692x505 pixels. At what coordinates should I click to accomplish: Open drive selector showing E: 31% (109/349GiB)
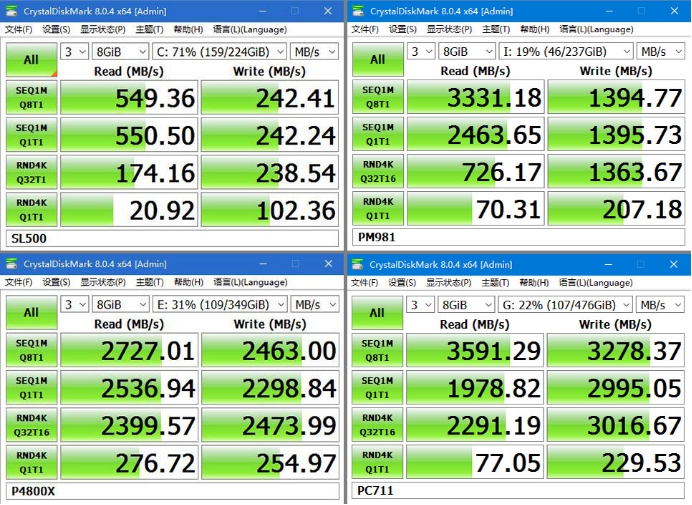pyautogui.click(x=220, y=304)
